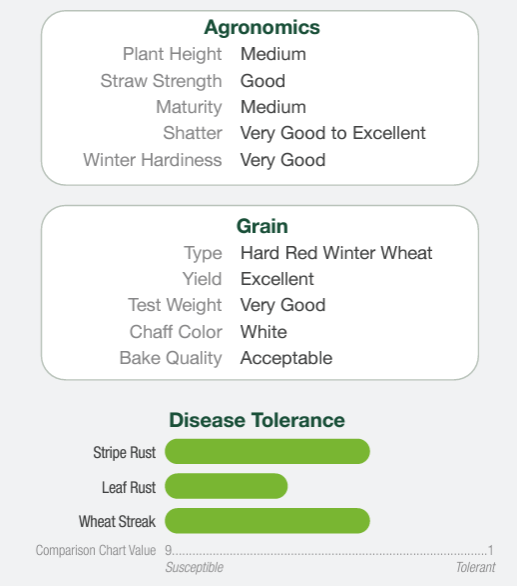The image size is (517, 586).
Task: Select the Chaff Color value White
Action: click(x=264, y=332)
